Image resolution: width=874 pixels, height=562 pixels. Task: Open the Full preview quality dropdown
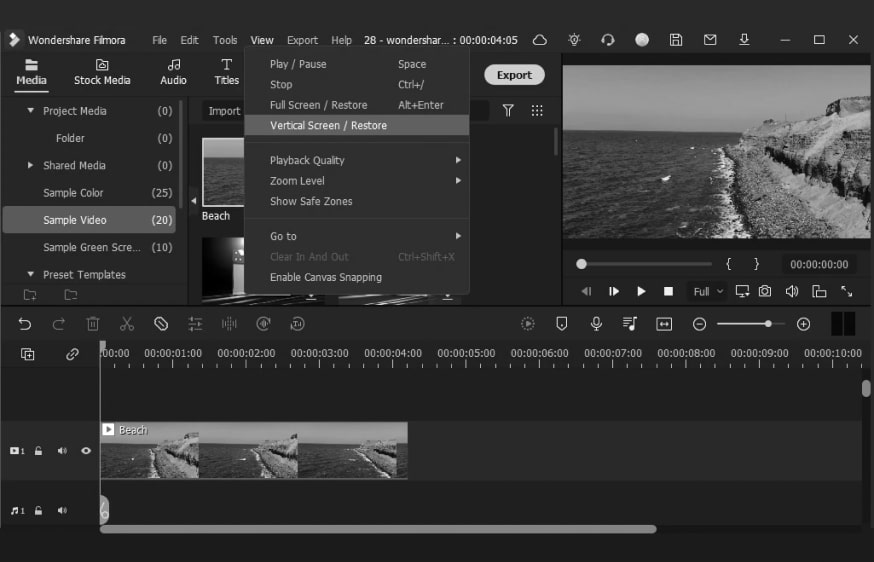point(707,292)
